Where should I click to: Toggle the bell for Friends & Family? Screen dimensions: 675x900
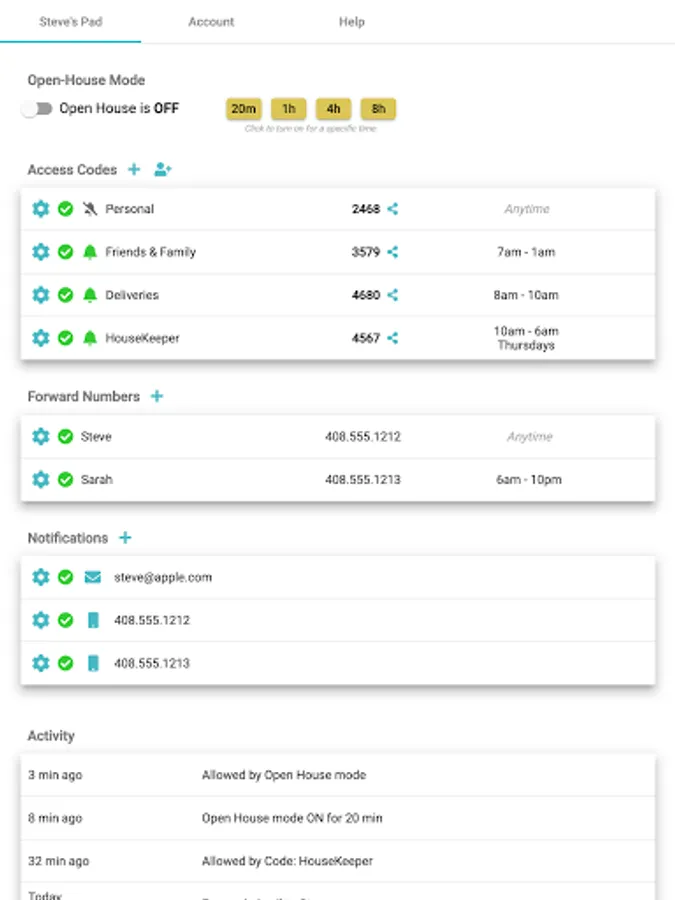pos(90,252)
